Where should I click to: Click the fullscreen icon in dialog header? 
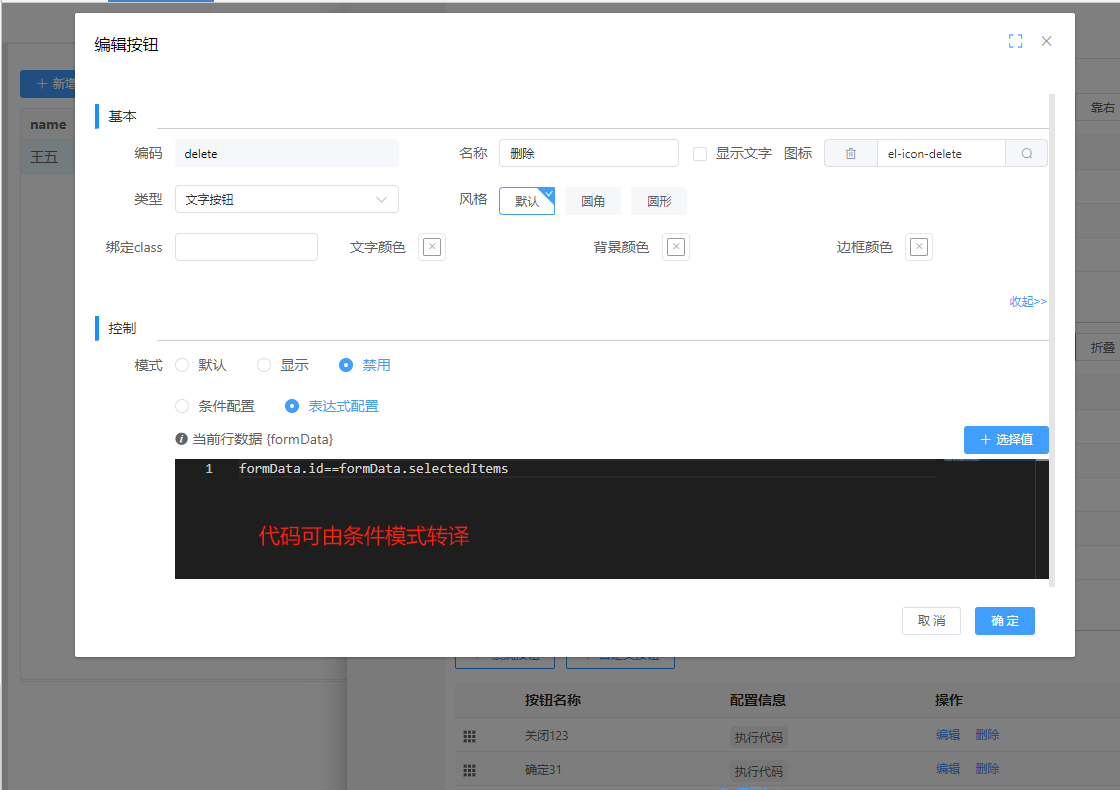1015,41
